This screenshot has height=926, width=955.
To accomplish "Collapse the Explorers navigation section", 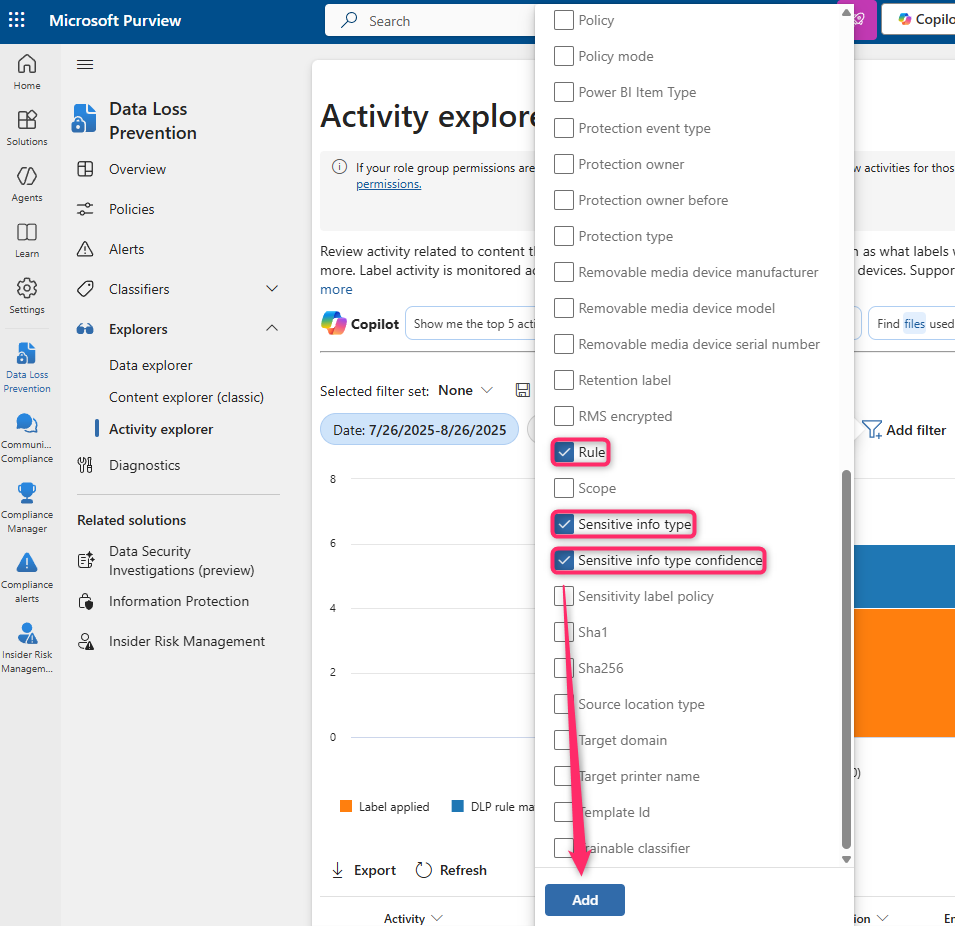I will pyautogui.click(x=271, y=329).
